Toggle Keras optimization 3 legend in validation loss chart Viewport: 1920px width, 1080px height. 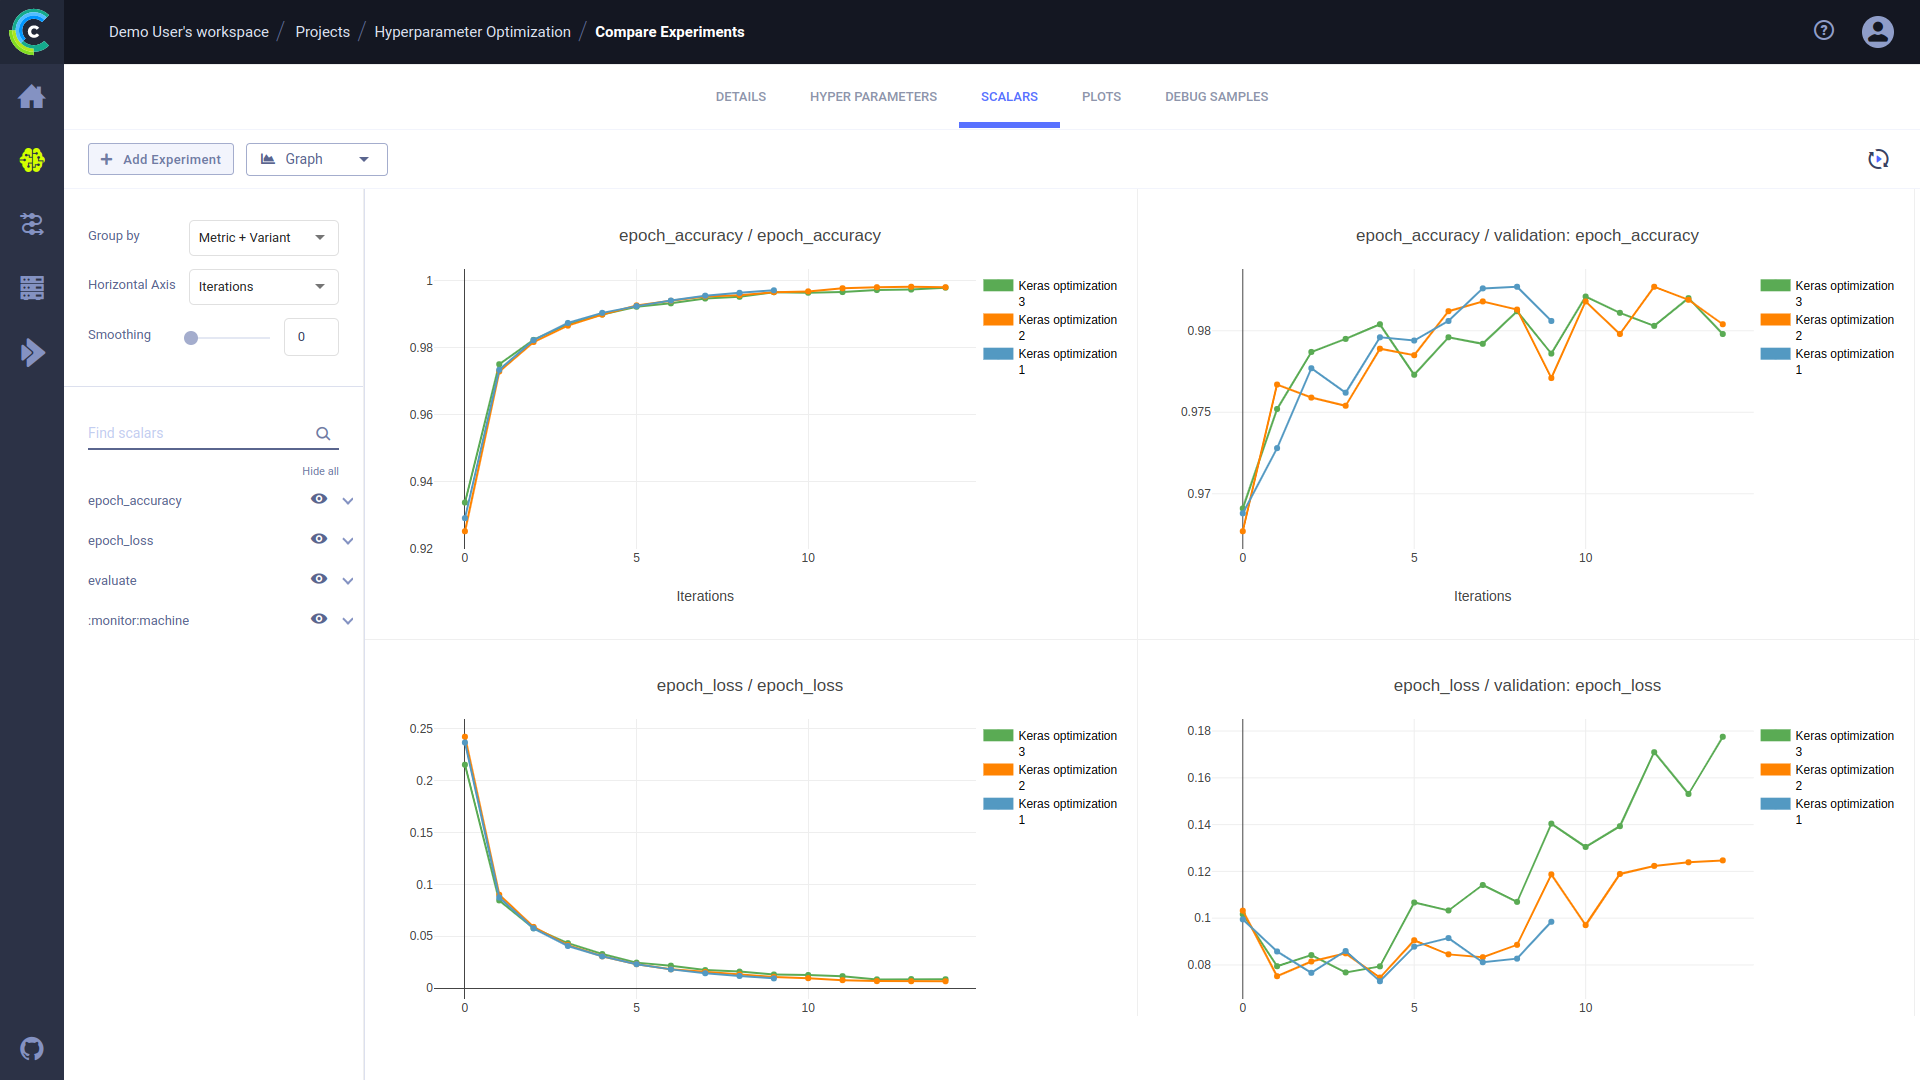click(1827, 743)
